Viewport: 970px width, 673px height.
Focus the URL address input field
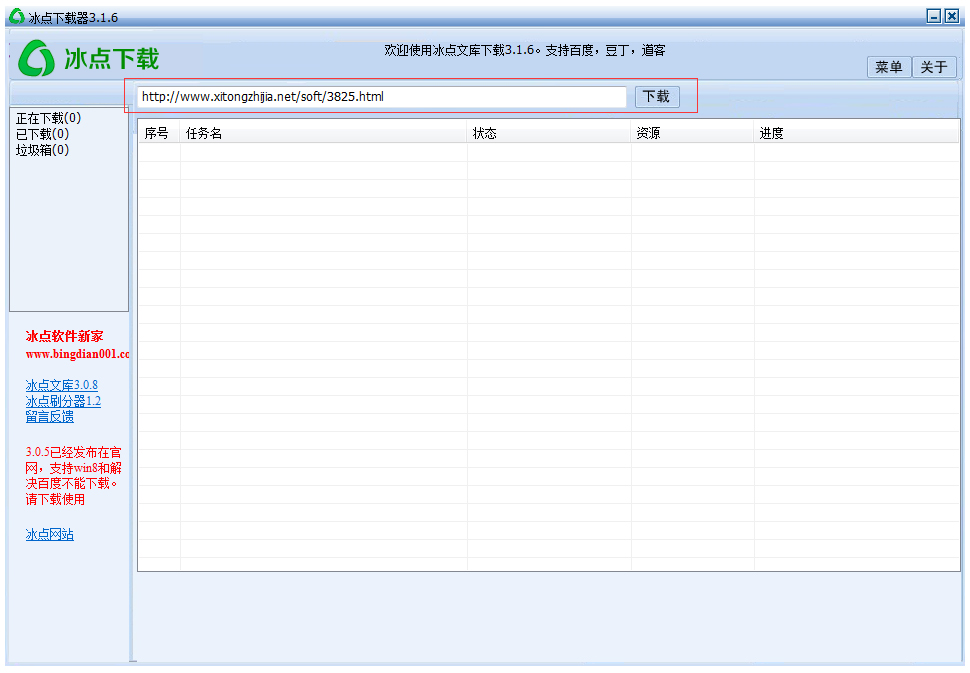(381, 97)
